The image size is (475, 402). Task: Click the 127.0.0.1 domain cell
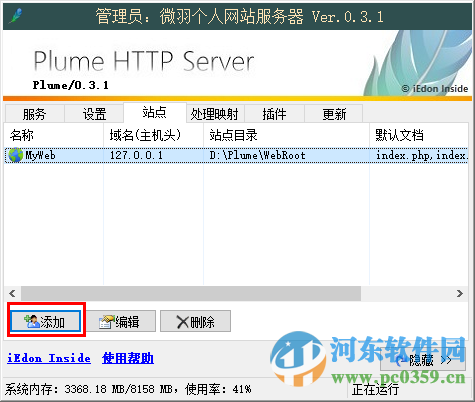click(136, 155)
